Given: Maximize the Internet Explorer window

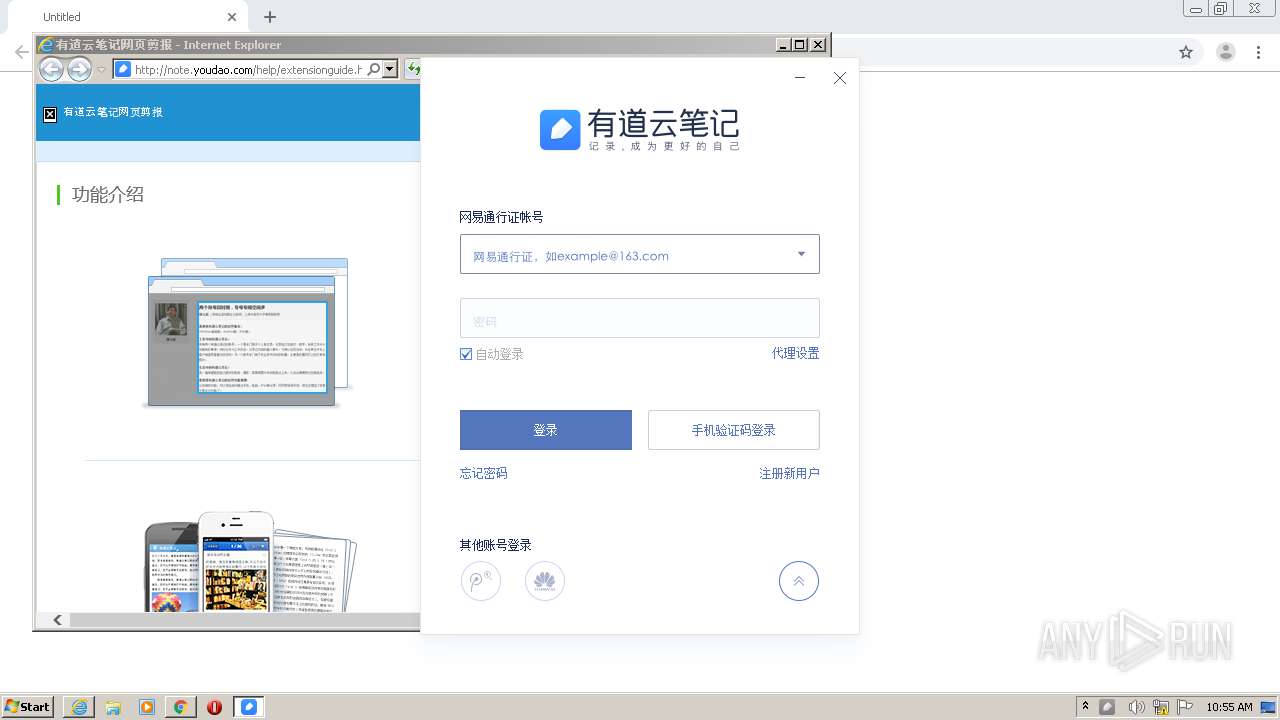Looking at the screenshot, I should coord(799,44).
